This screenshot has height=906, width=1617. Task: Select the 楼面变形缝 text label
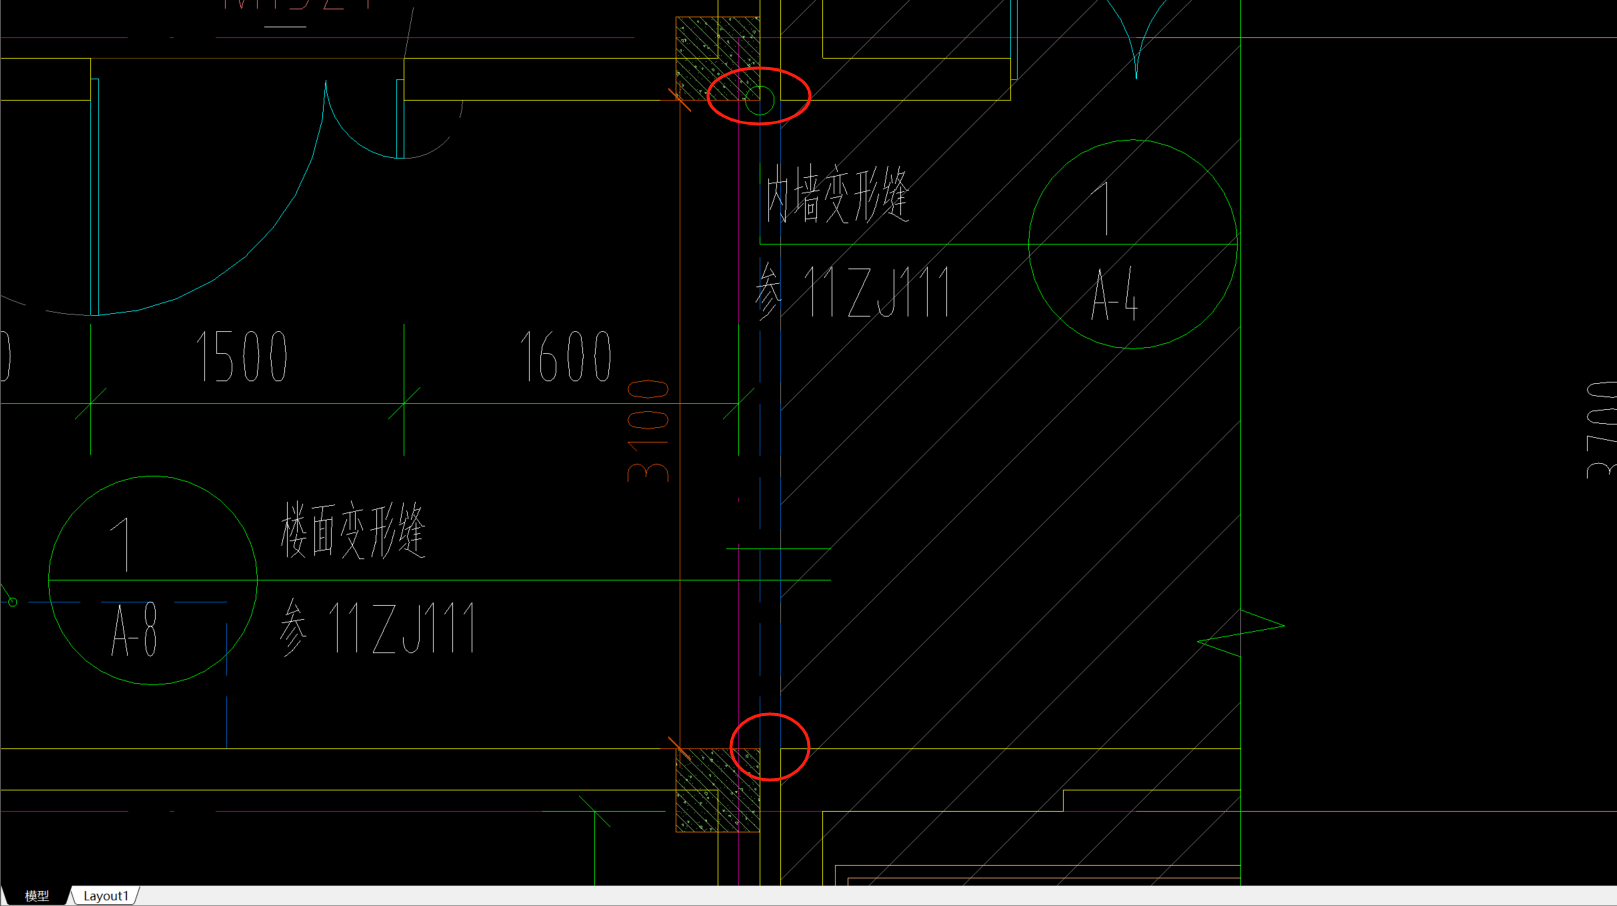coord(354,530)
